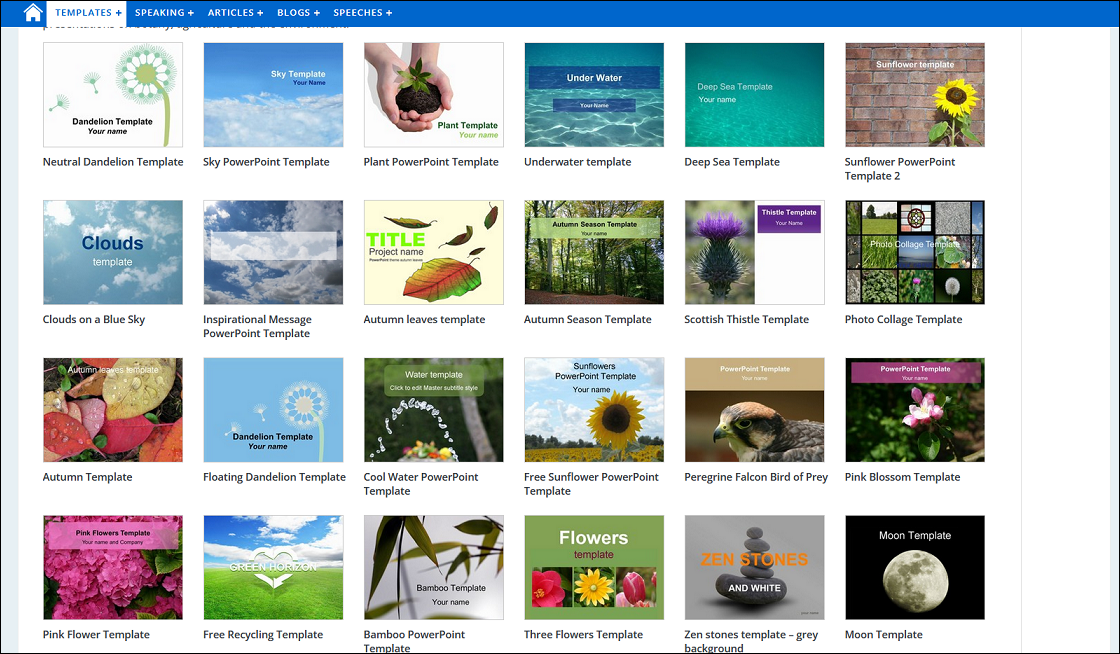
Task: Click the Clouds on a Blue Sky link
Action: click(x=94, y=320)
